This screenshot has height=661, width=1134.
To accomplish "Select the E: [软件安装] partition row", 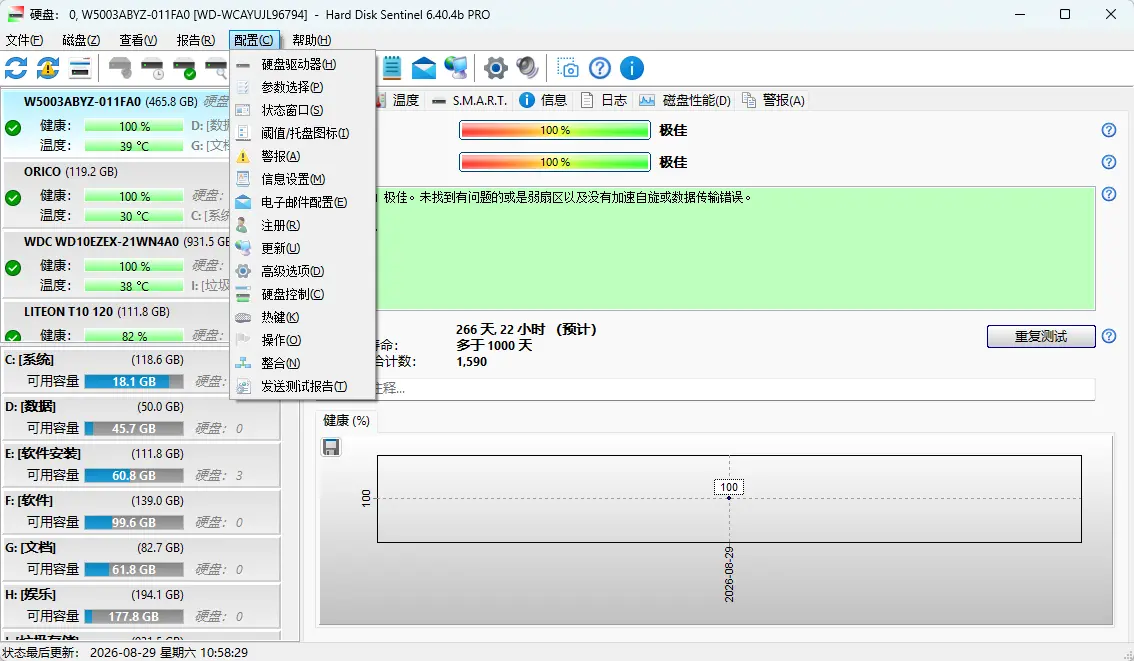I will tap(141, 464).
